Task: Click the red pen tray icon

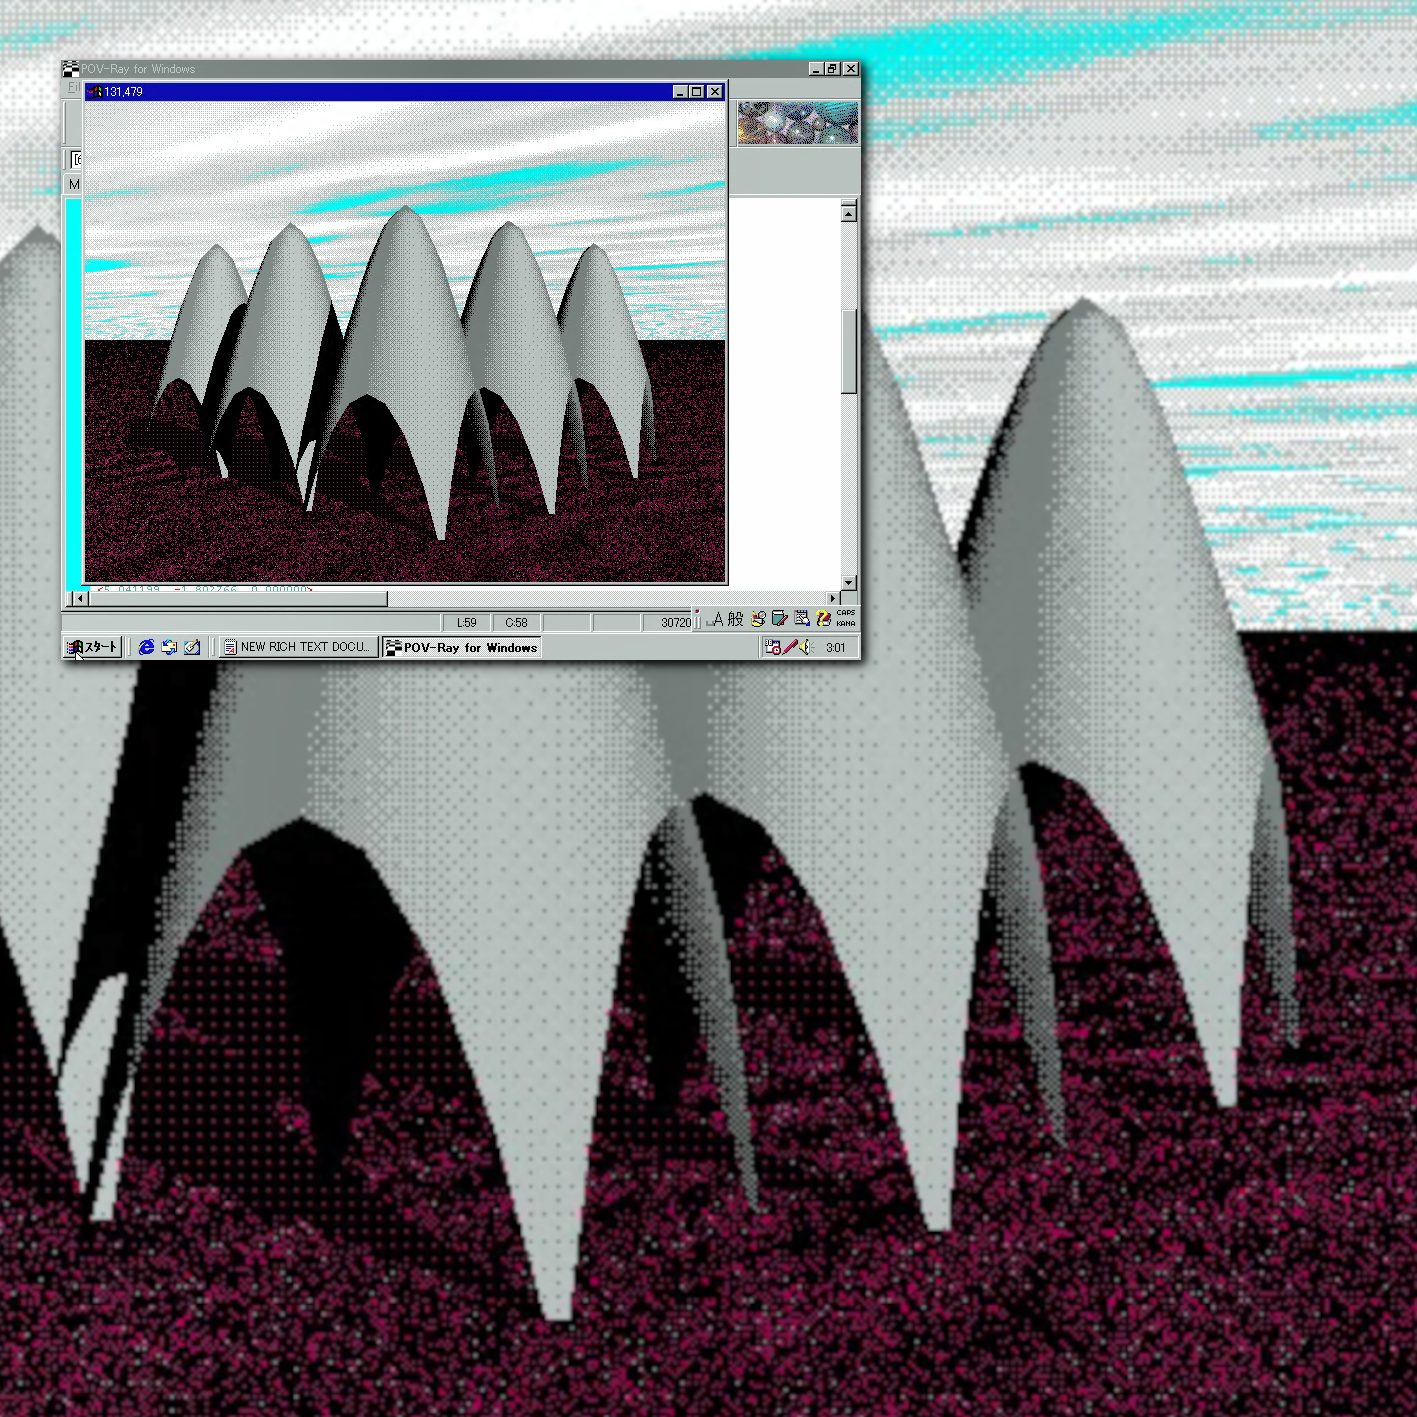Action: (790, 647)
